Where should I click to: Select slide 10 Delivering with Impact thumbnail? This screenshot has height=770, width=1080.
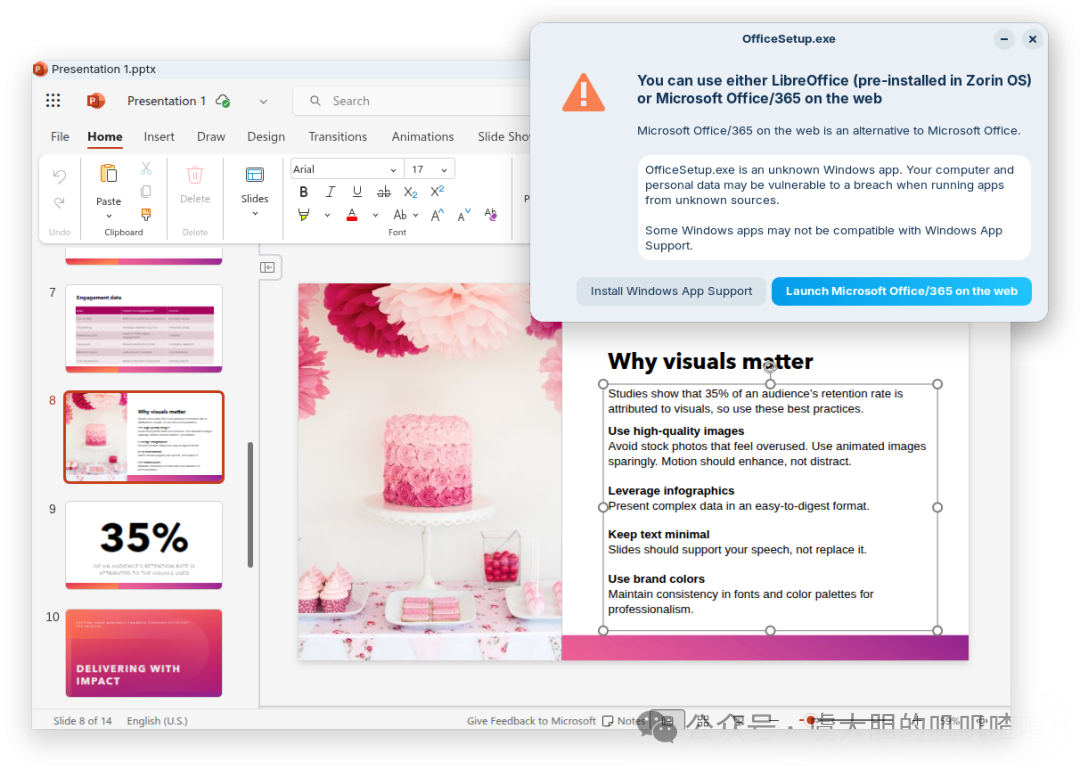(x=144, y=653)
